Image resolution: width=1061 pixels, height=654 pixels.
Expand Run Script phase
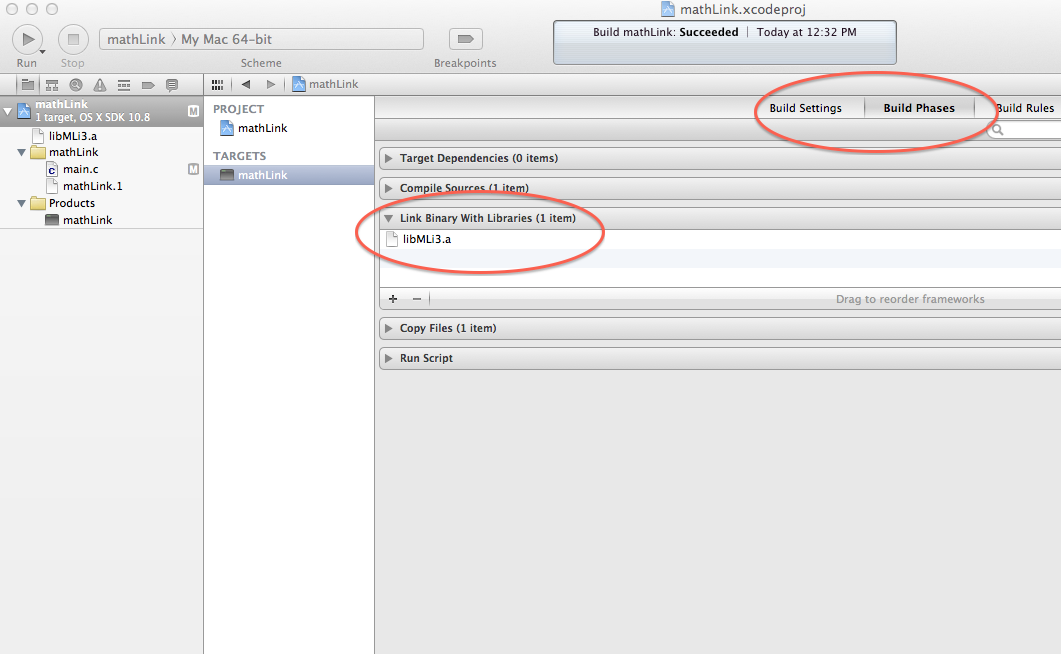388,358
